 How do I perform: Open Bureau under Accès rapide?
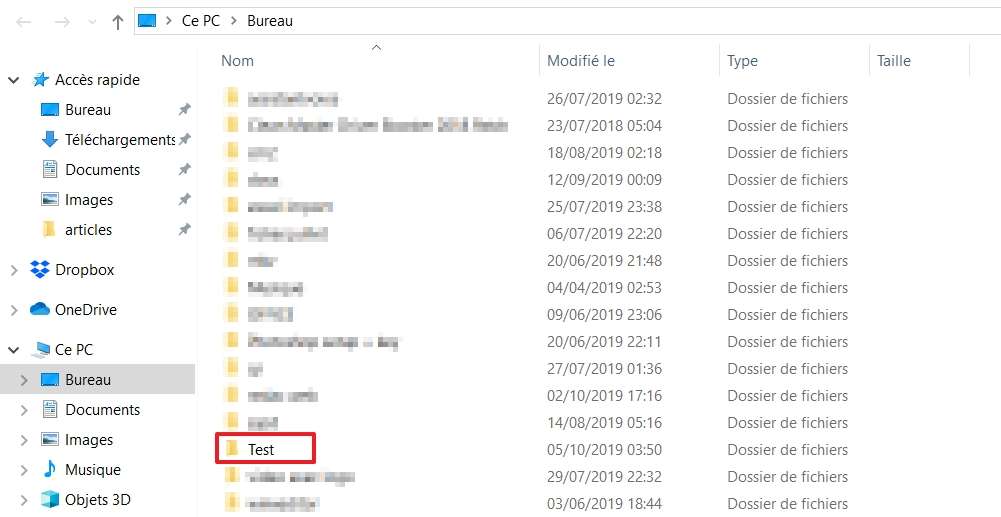coord(88,110)
